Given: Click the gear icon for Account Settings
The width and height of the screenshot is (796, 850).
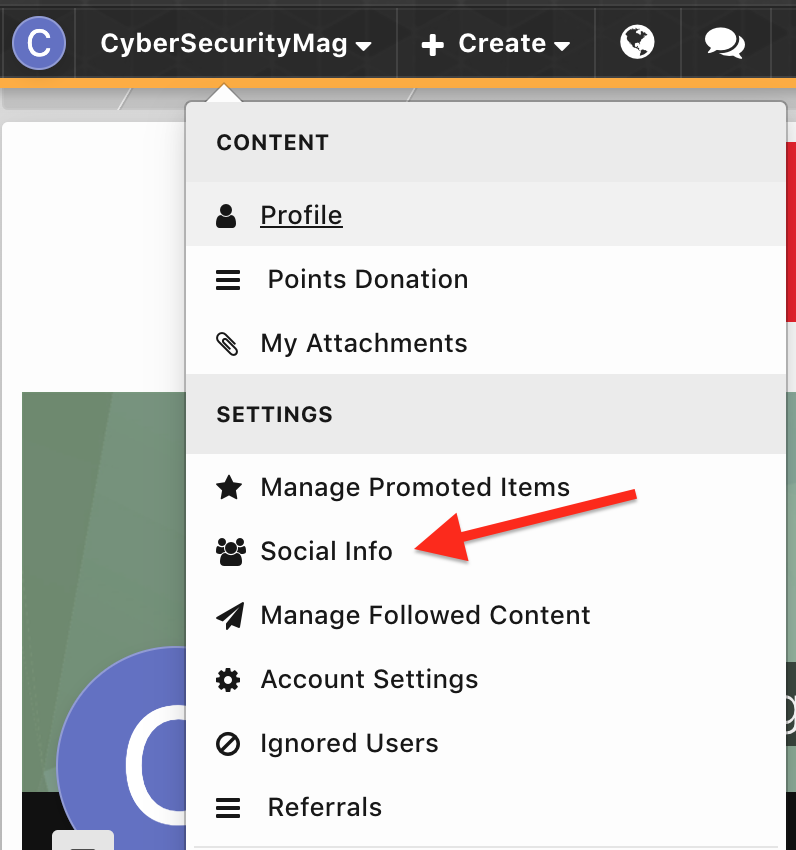Looking at the screenshot, I should pos(228,680).
